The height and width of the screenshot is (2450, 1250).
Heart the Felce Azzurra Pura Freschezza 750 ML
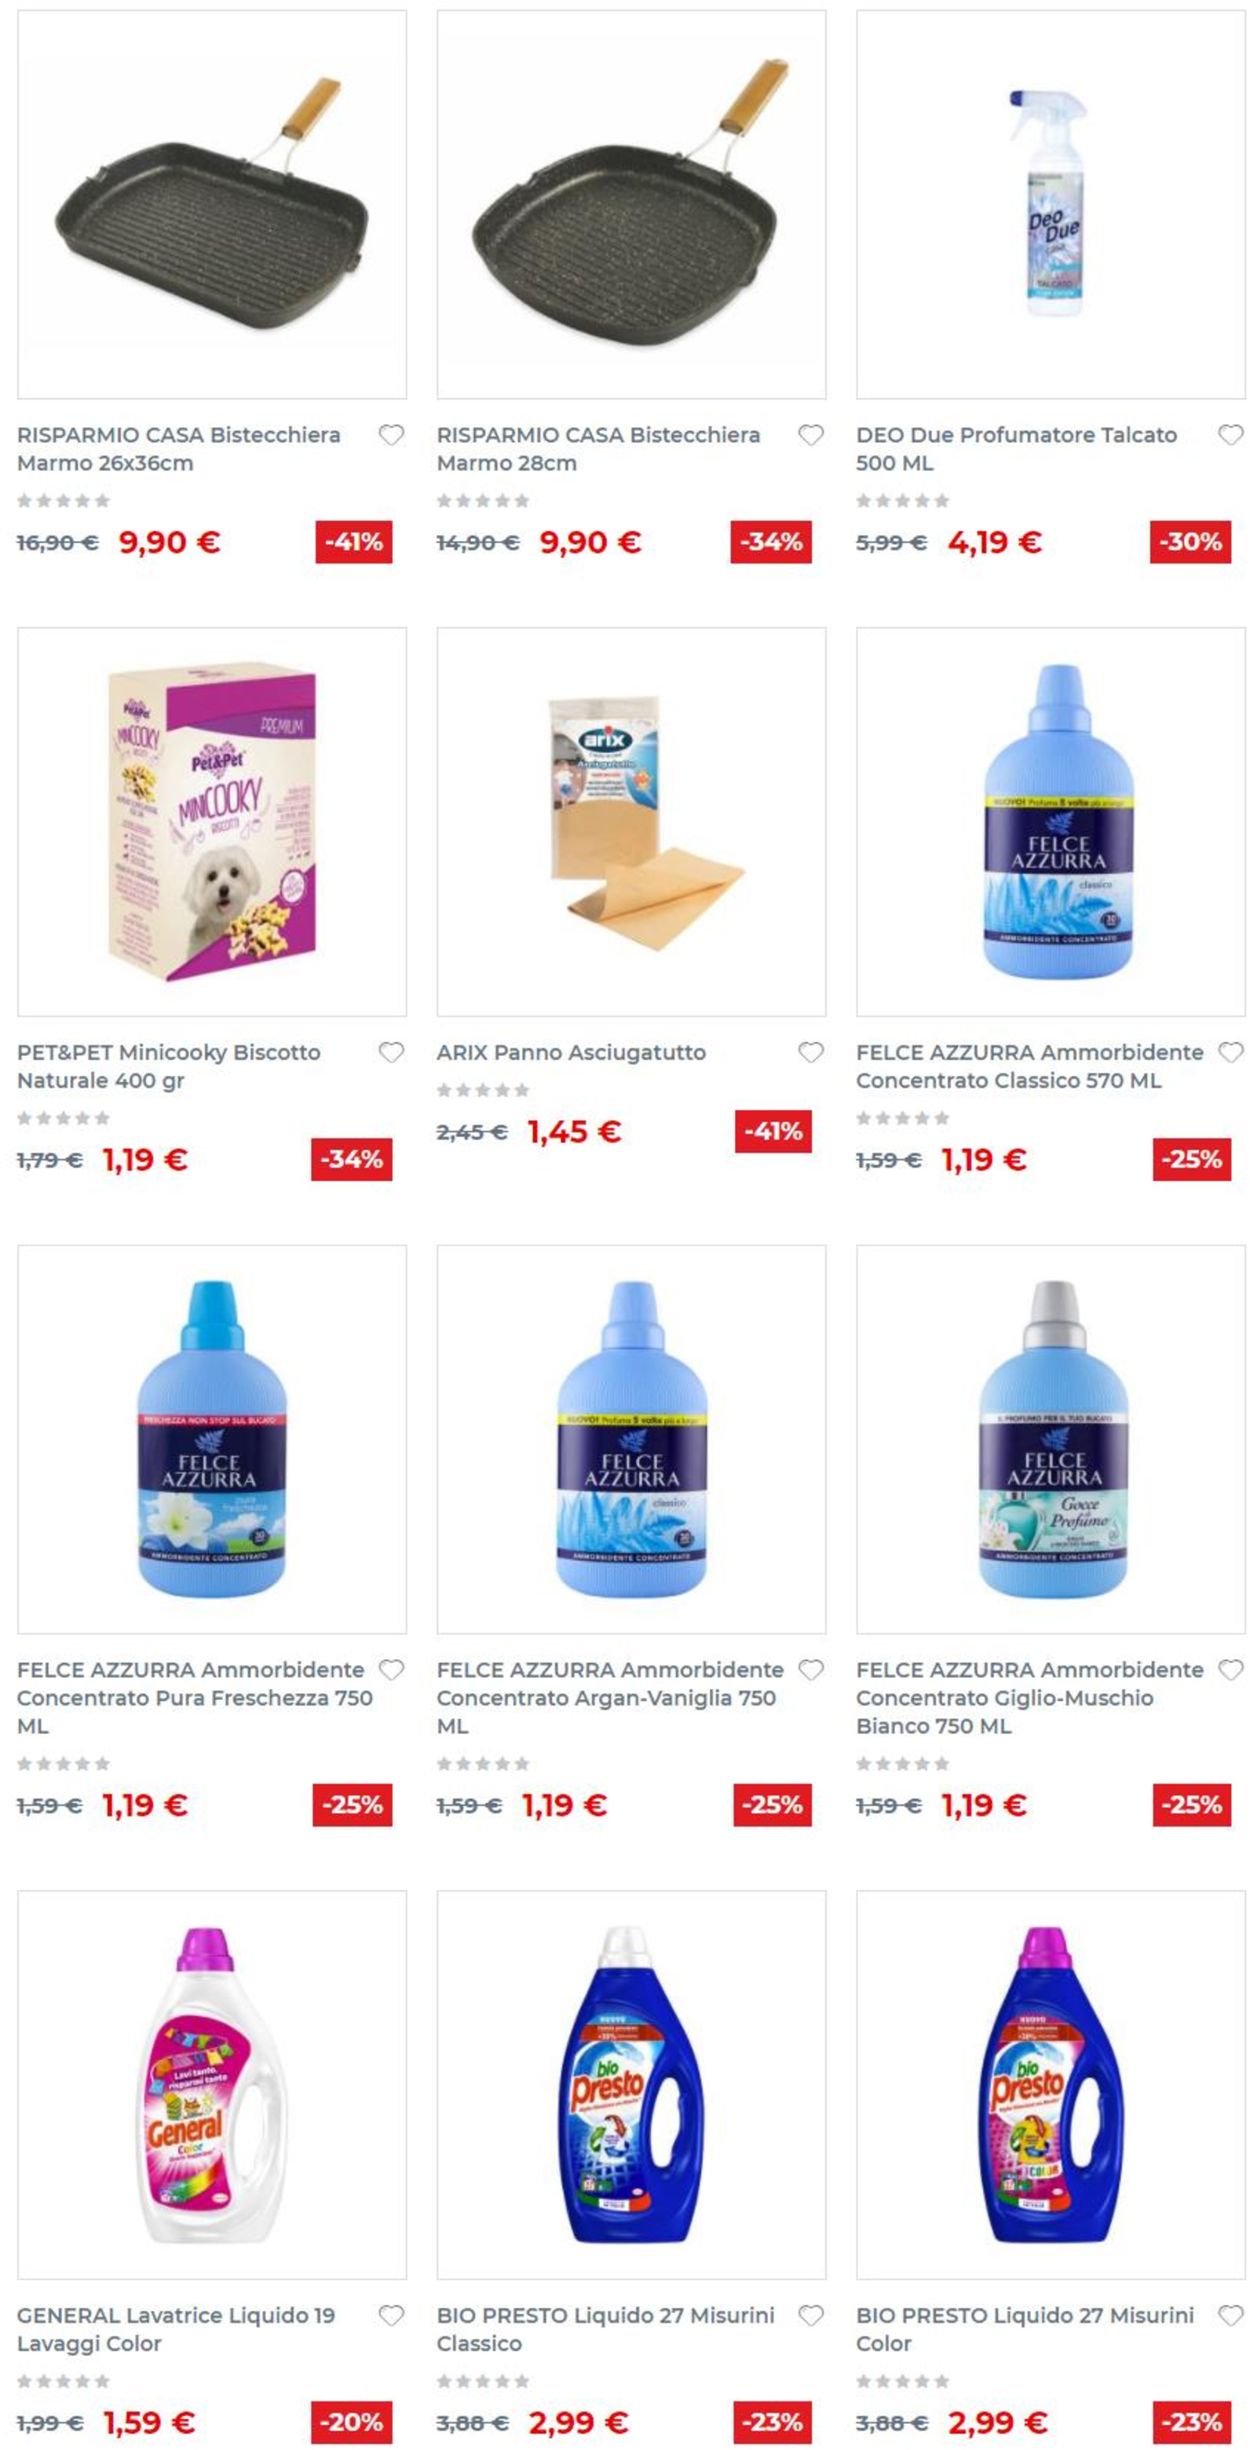(391, 1670)
